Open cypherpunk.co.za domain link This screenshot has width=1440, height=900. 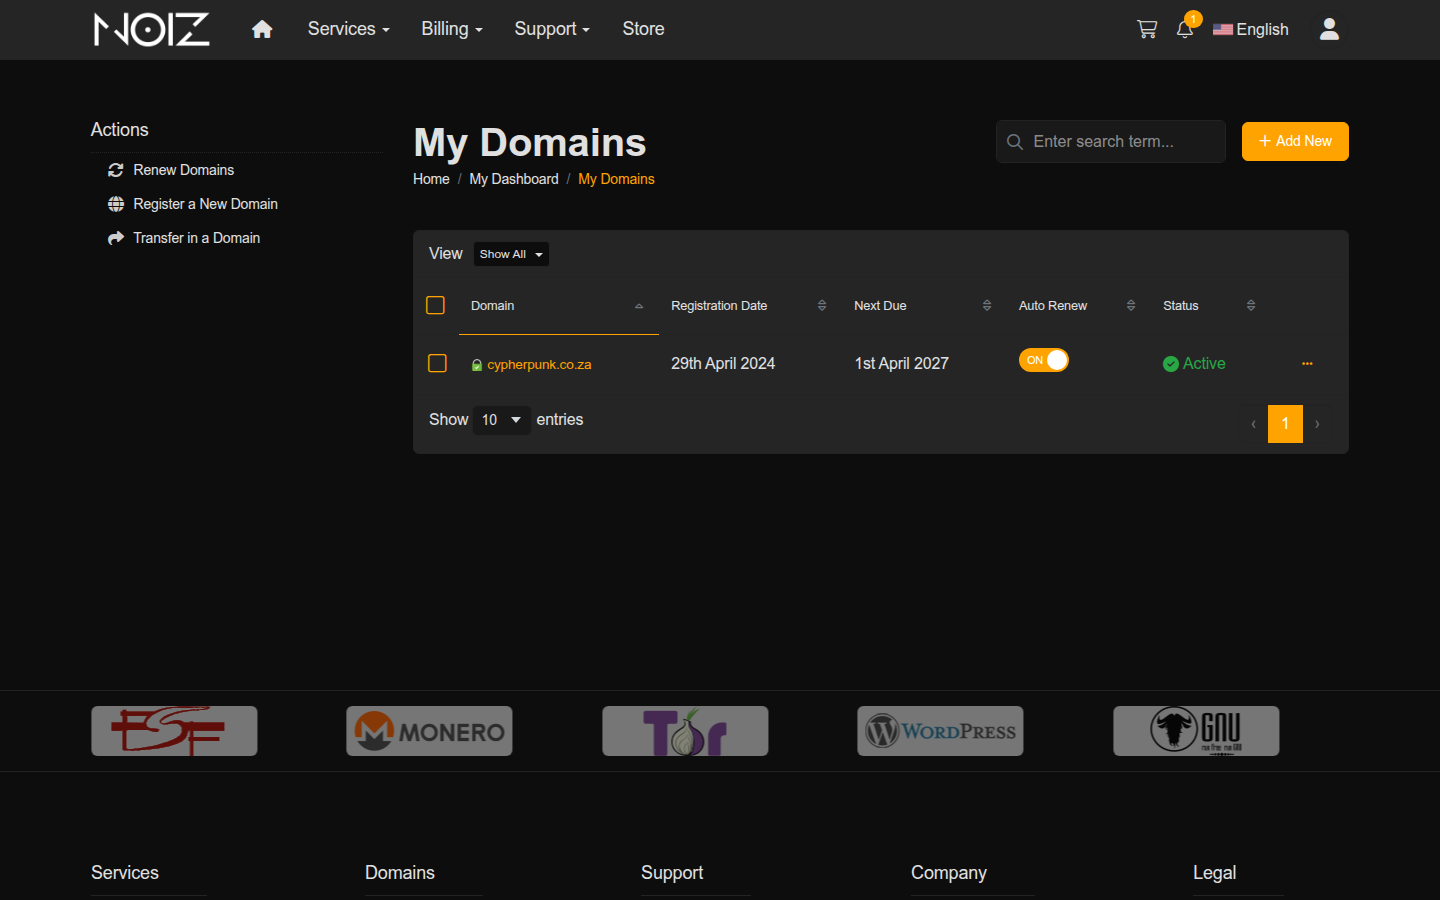[539, 365]
